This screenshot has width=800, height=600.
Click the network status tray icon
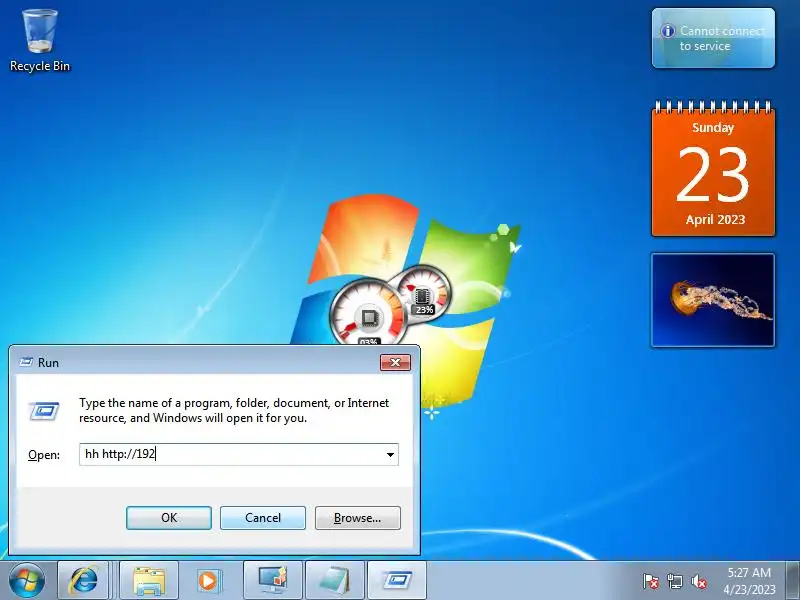pos(675,581)
